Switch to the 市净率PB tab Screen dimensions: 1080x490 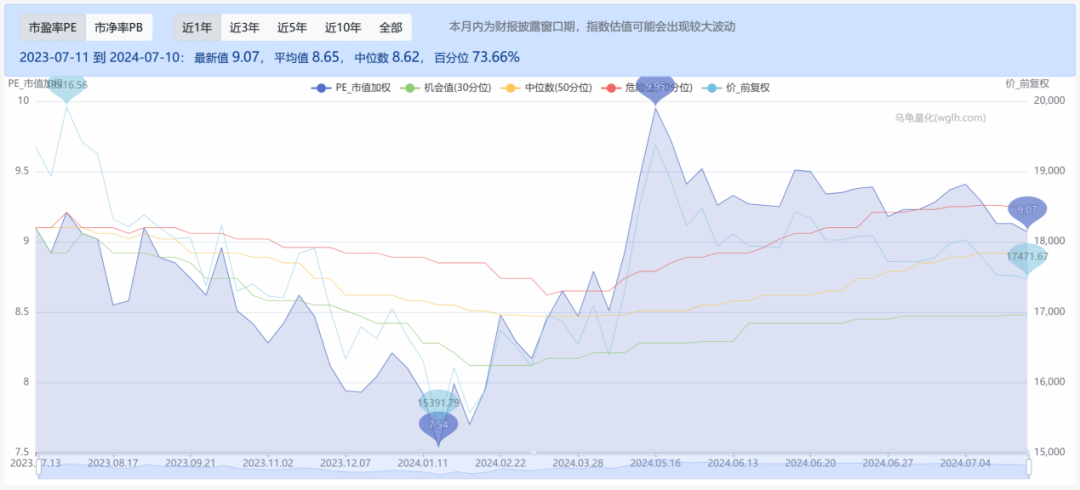(120, 28)
